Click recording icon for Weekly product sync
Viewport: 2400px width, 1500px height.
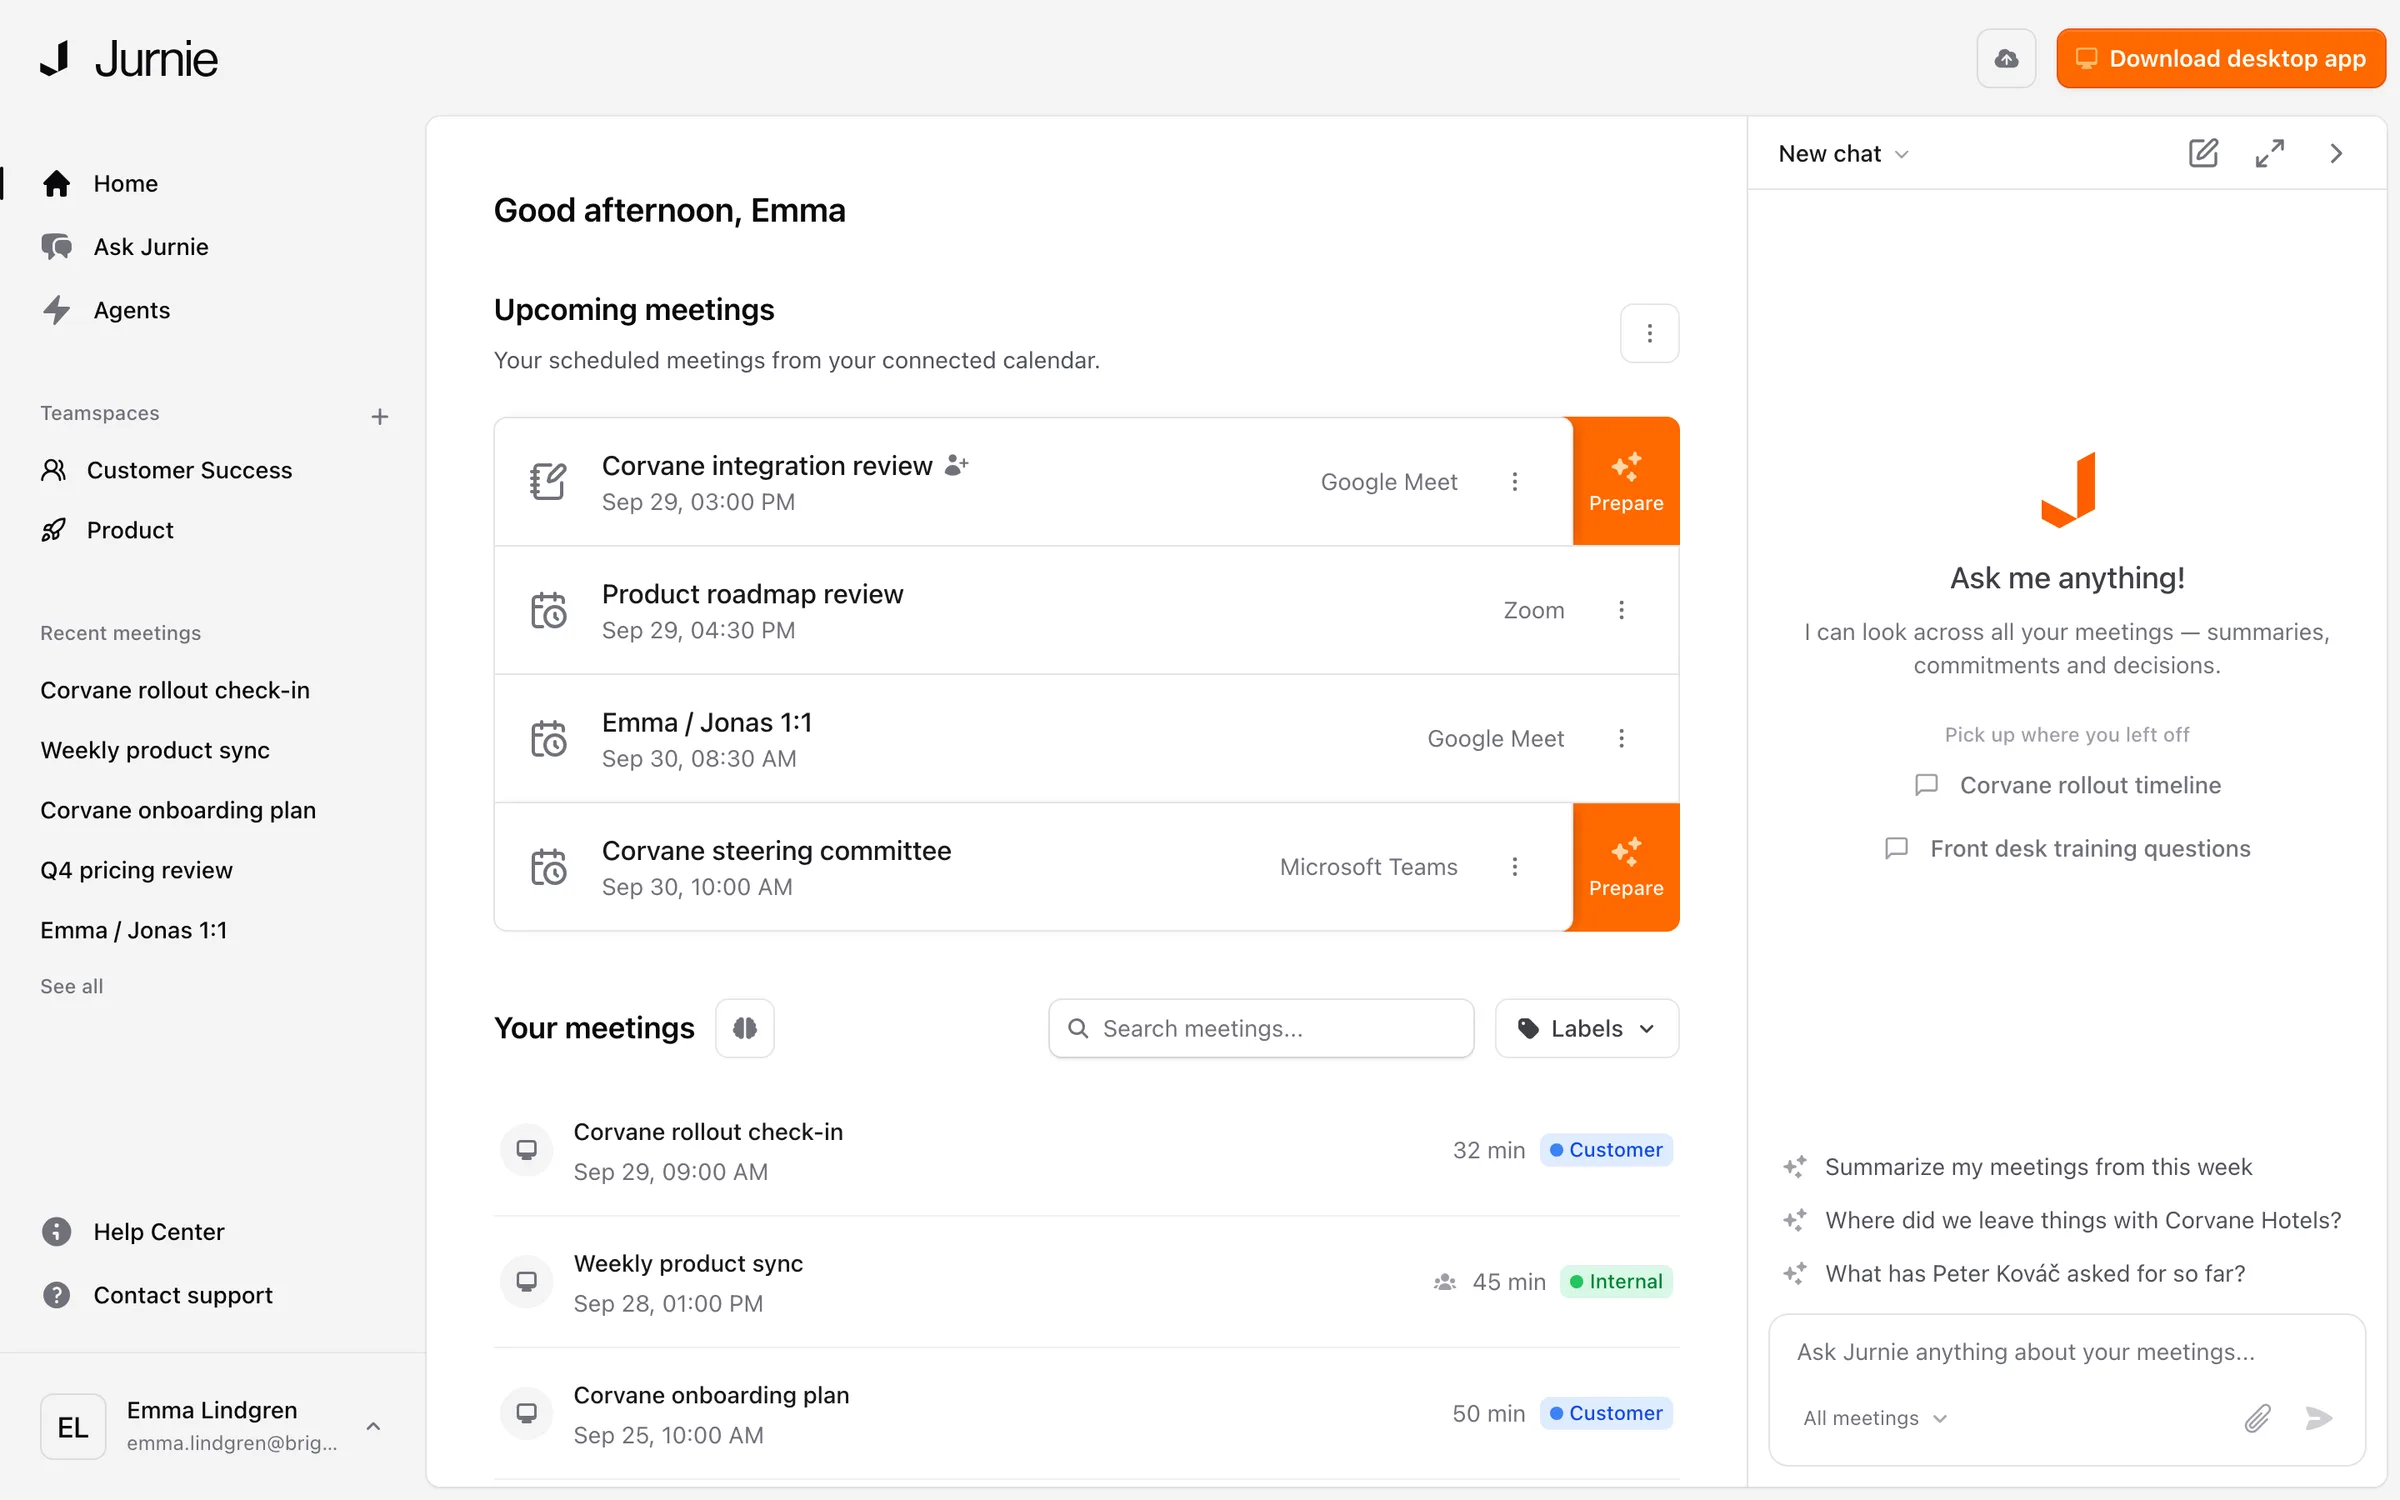527,1281
